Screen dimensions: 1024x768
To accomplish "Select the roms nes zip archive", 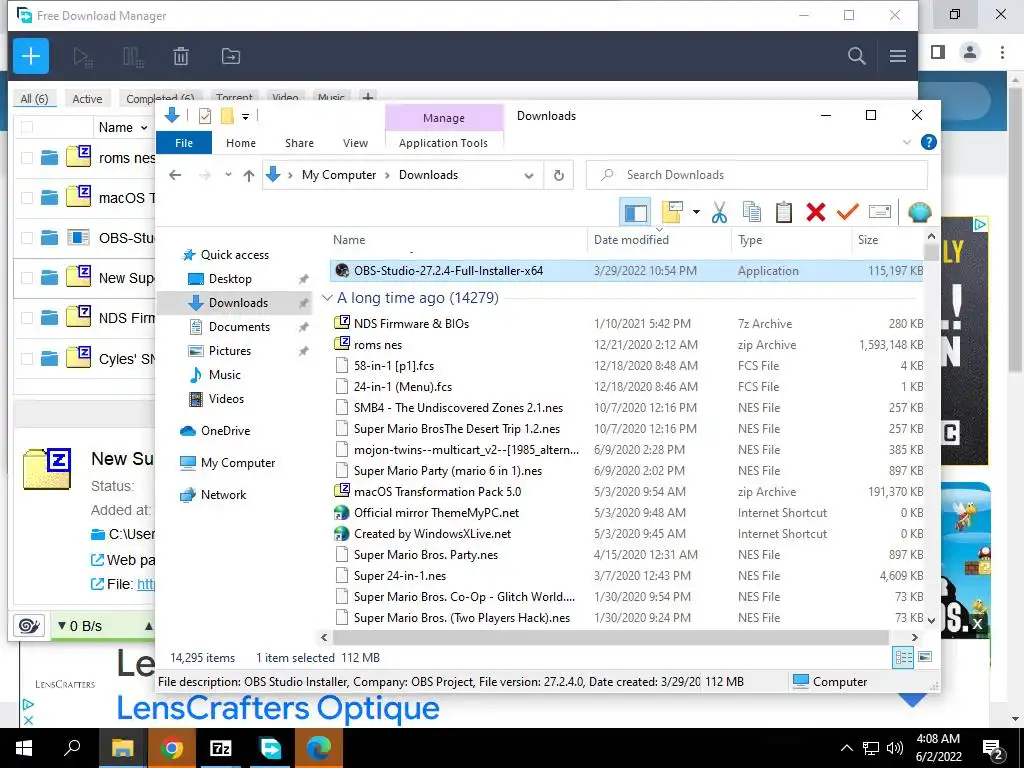I will pyautogui.click(x=378, y=345).
